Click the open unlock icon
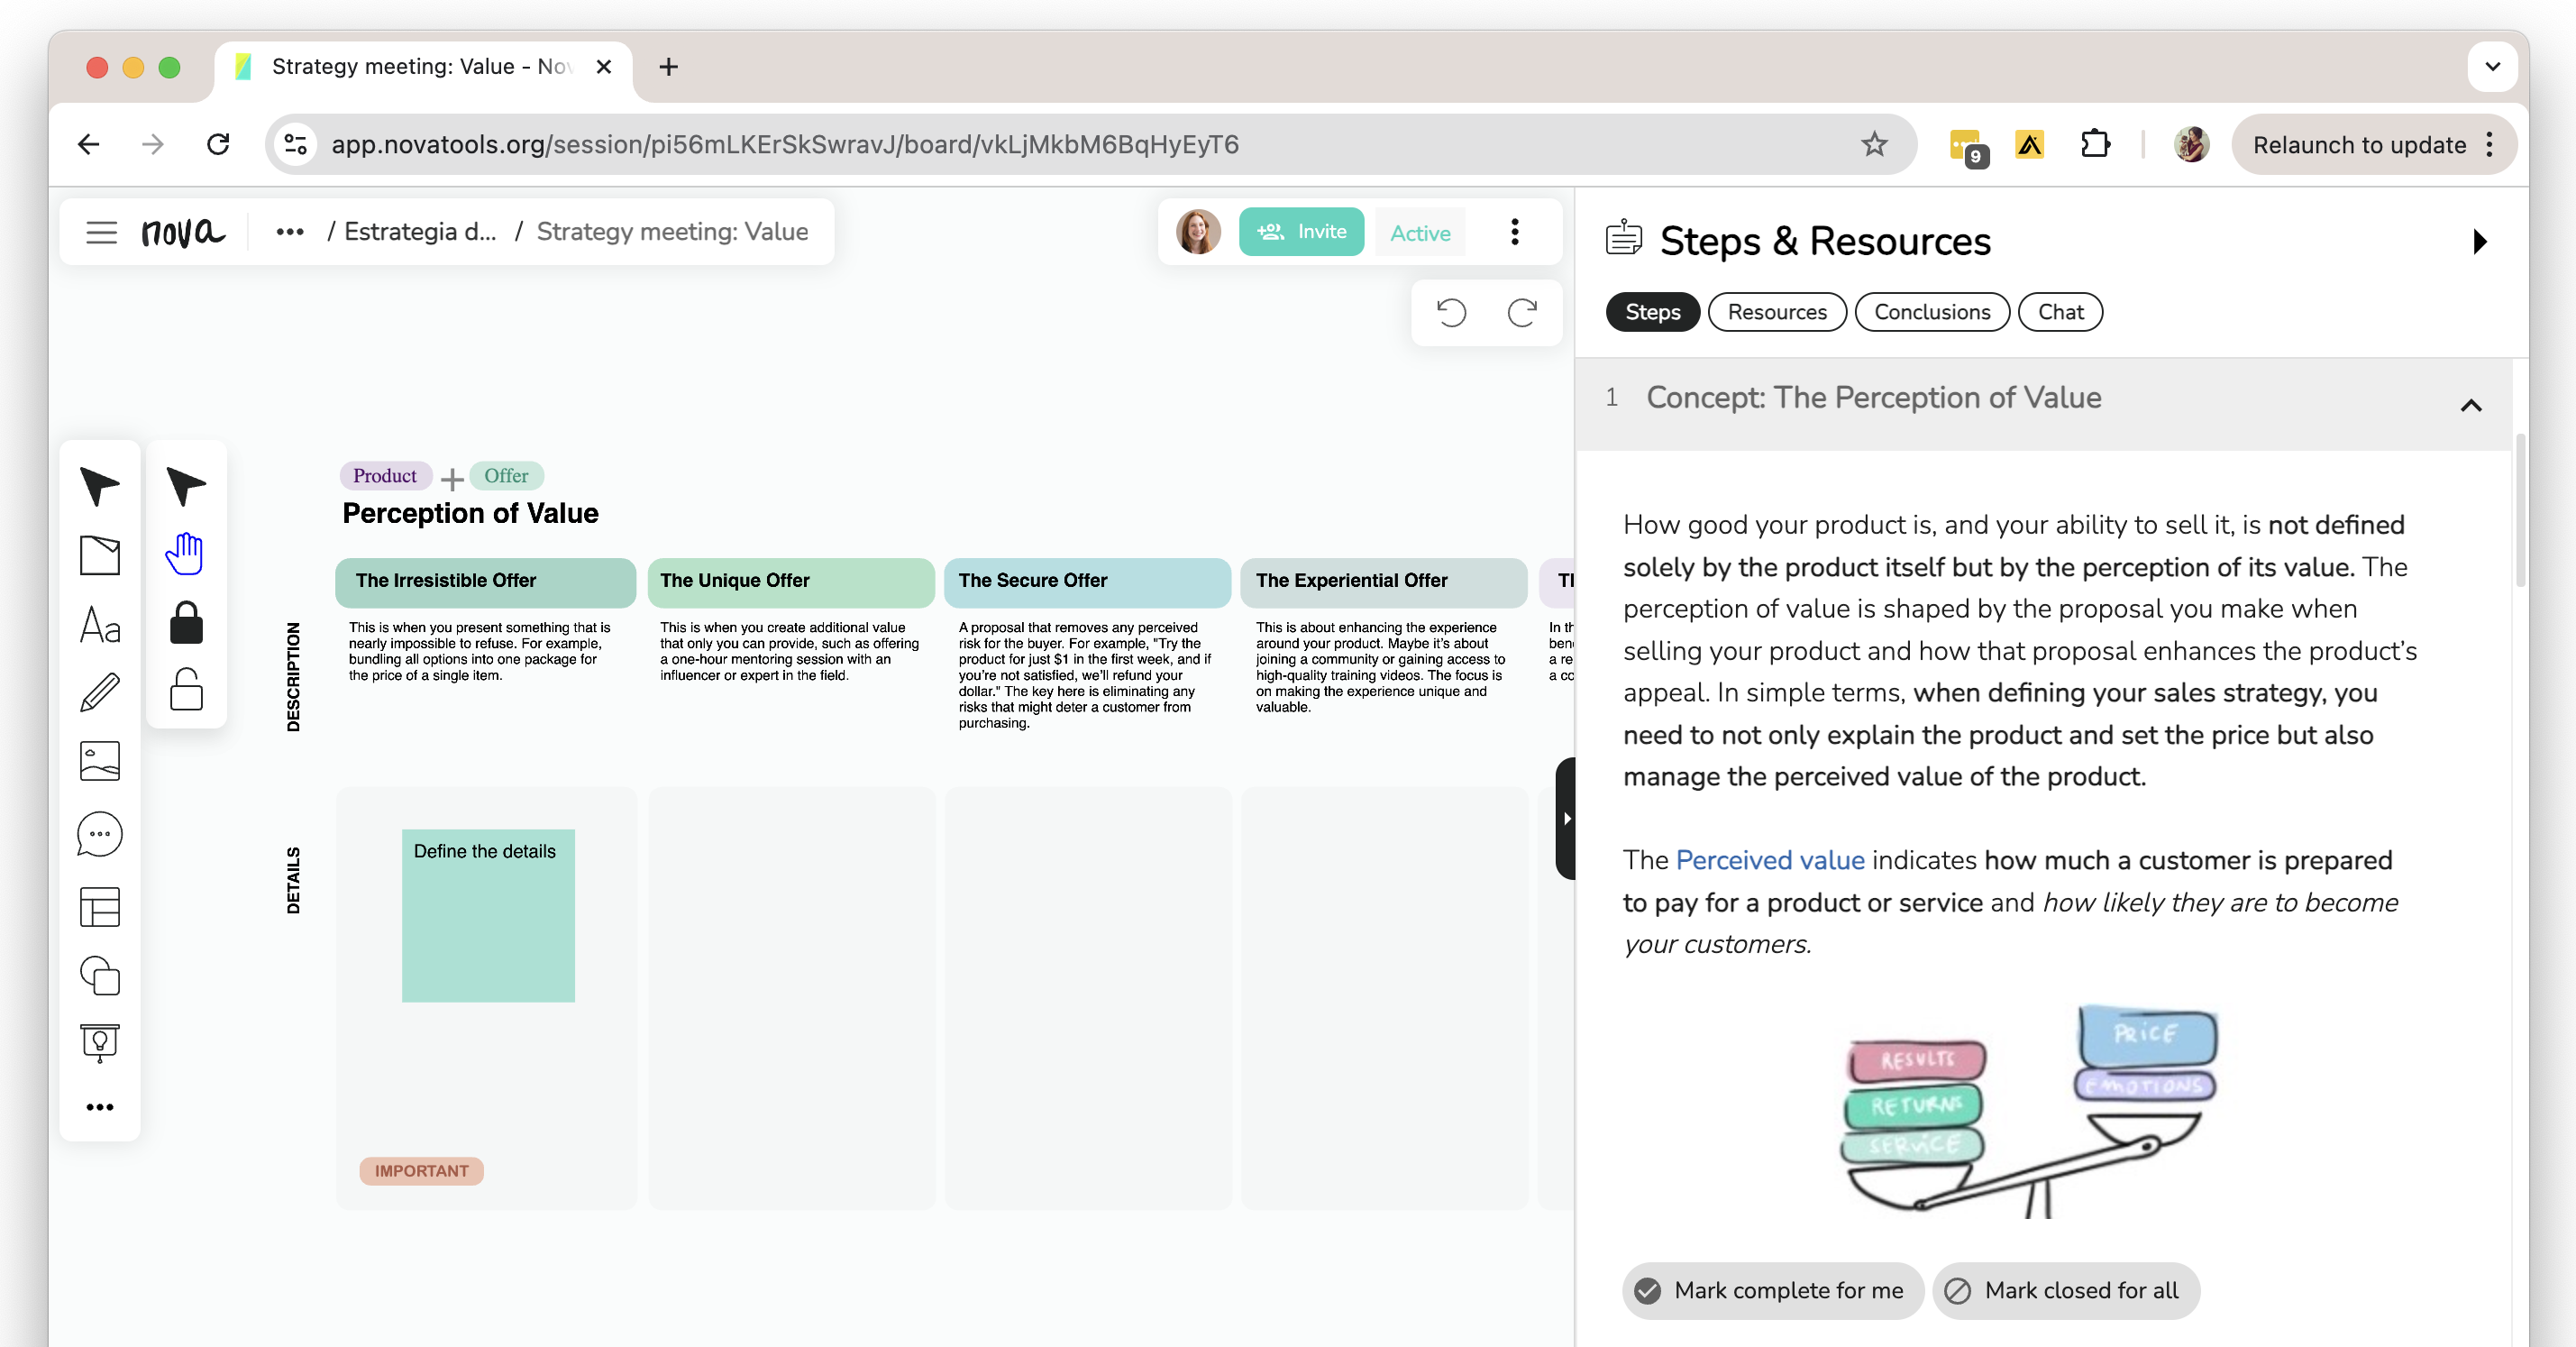 [186, 689]
